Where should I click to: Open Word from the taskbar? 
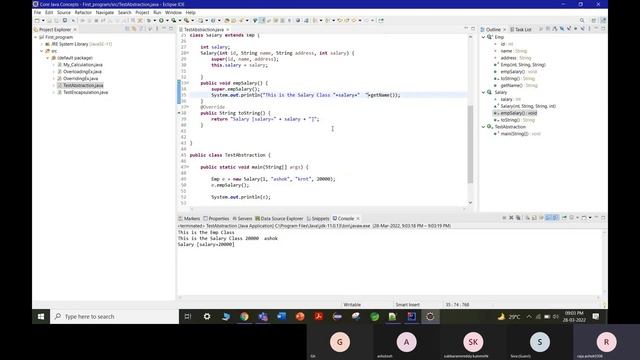(282, 317)
